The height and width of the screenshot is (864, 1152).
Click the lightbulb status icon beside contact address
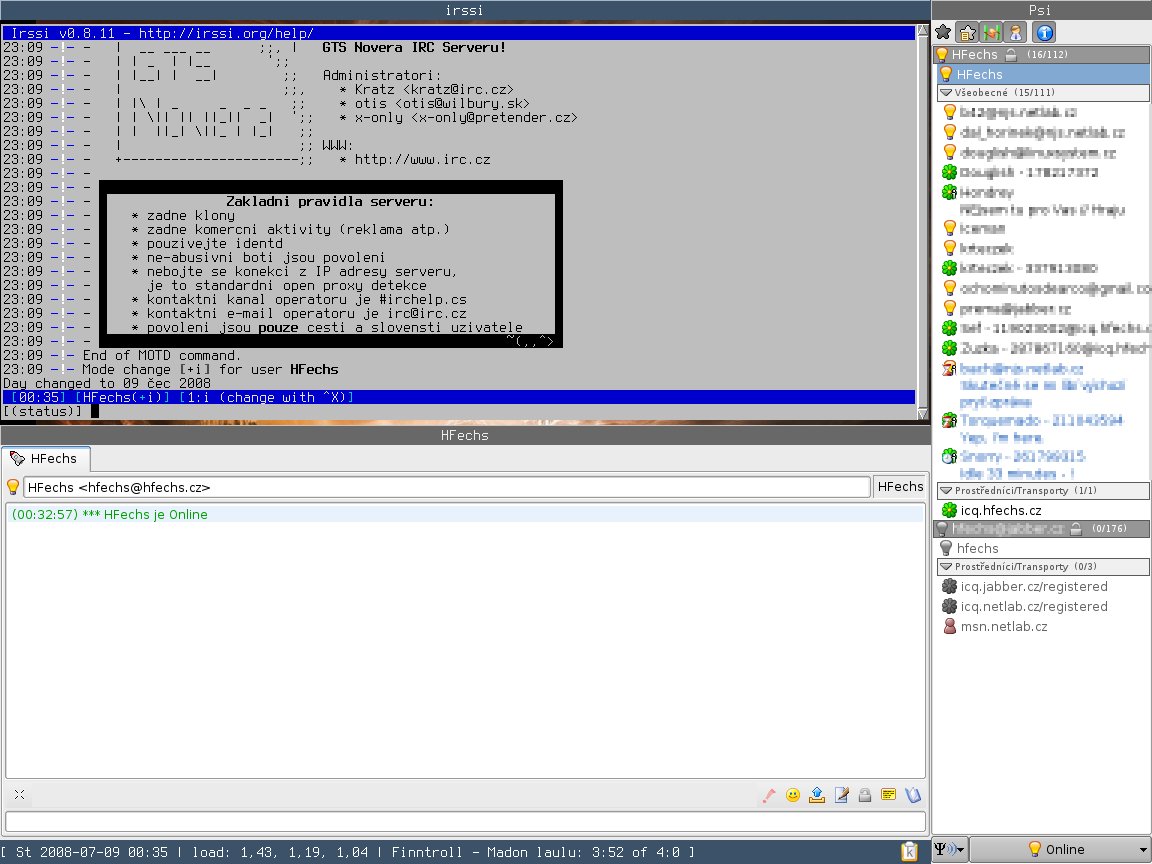tap(12, 487)
